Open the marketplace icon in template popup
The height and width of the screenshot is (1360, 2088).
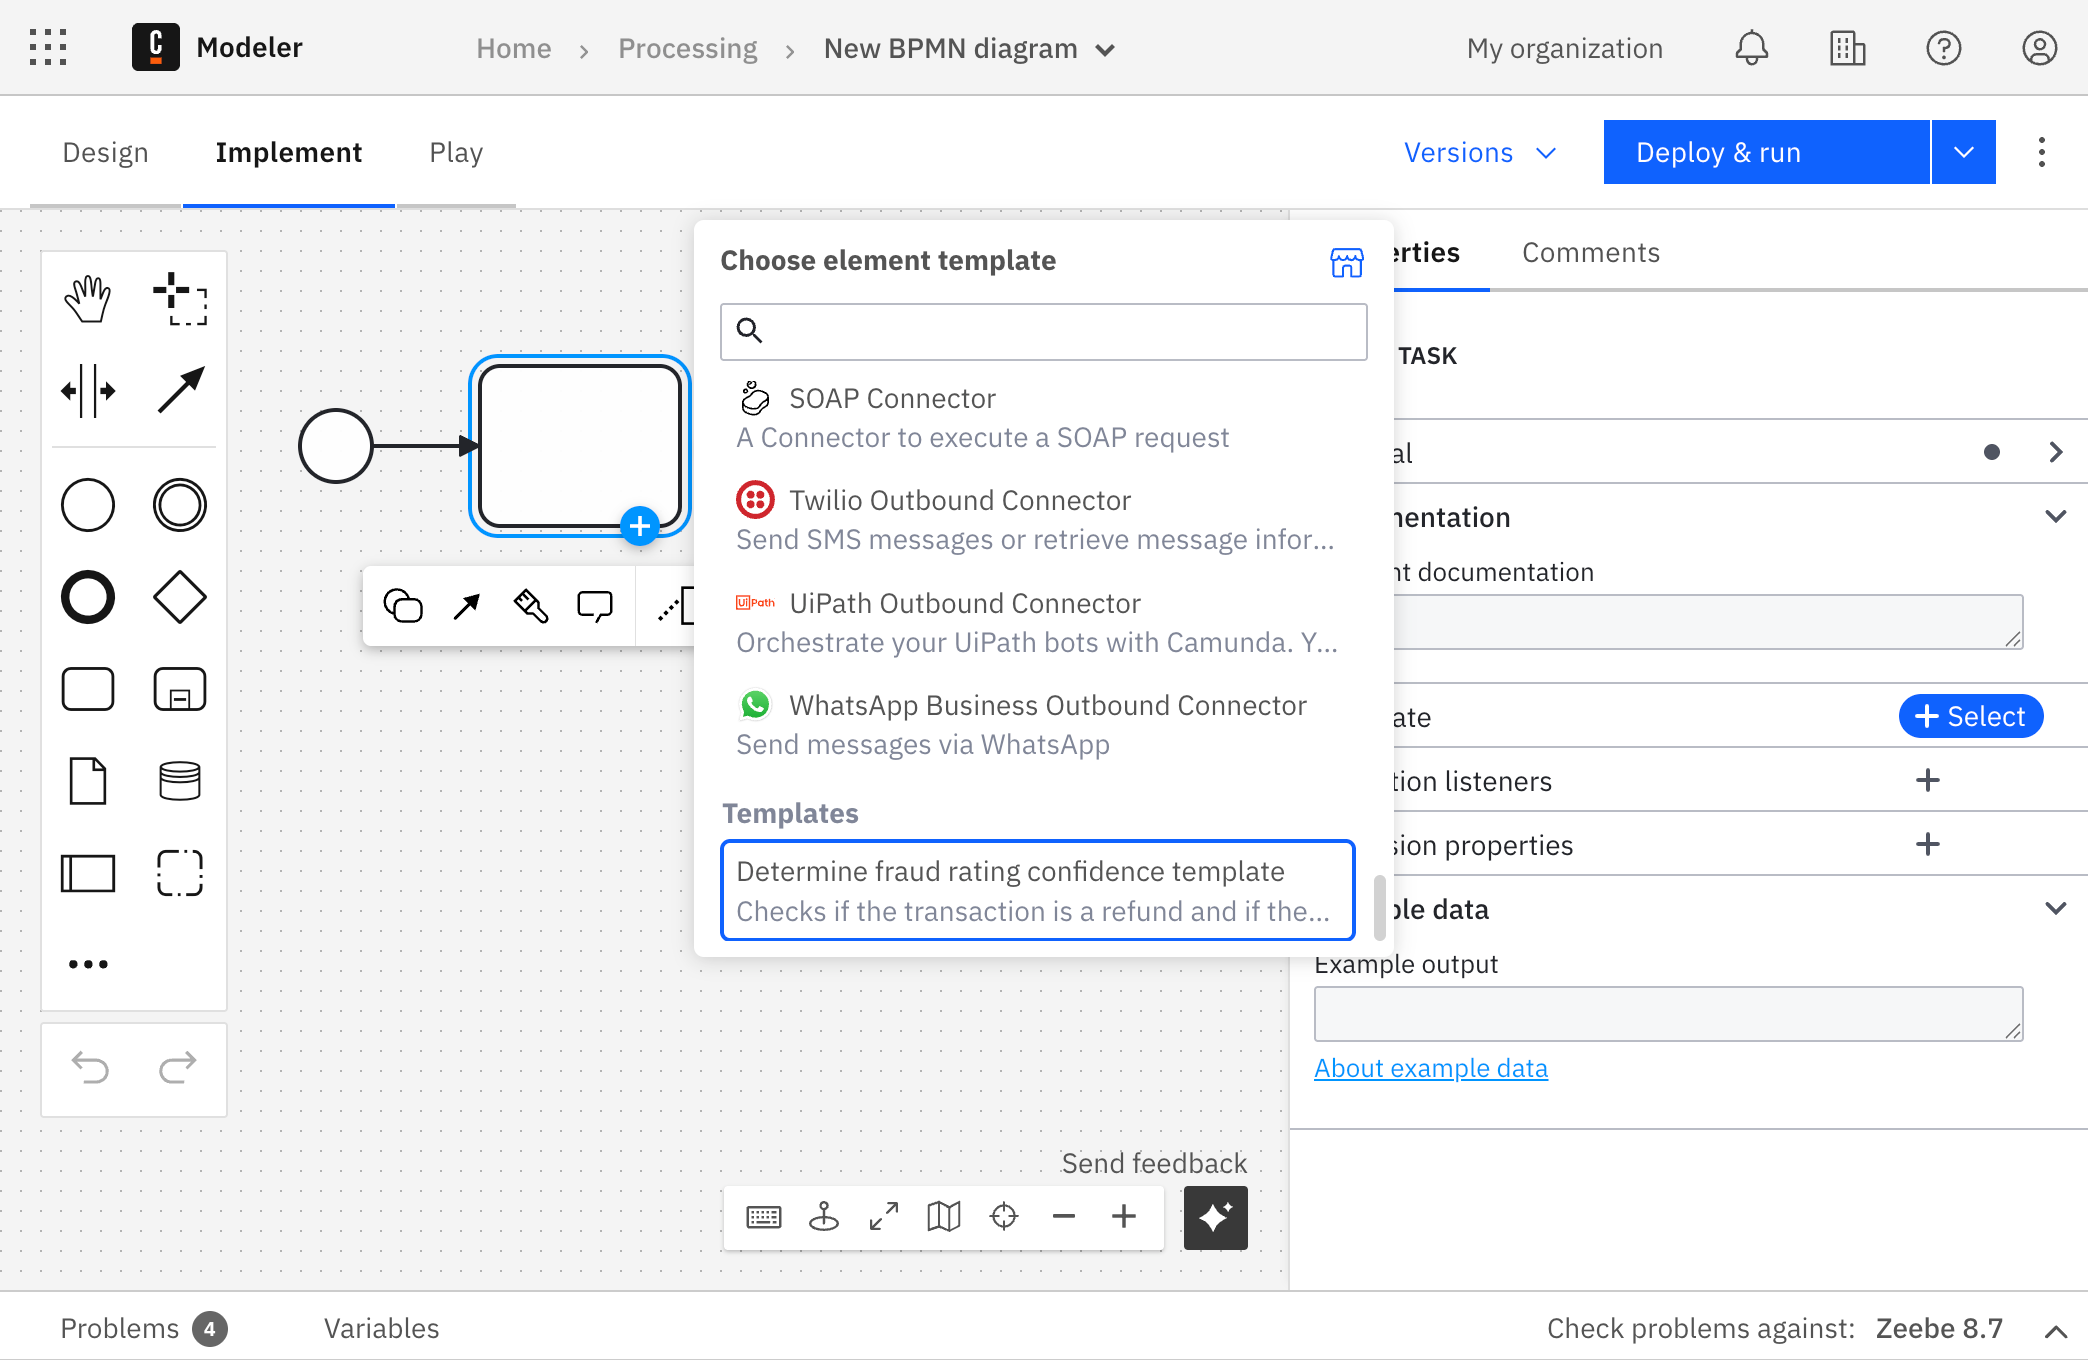point(1346,262)
